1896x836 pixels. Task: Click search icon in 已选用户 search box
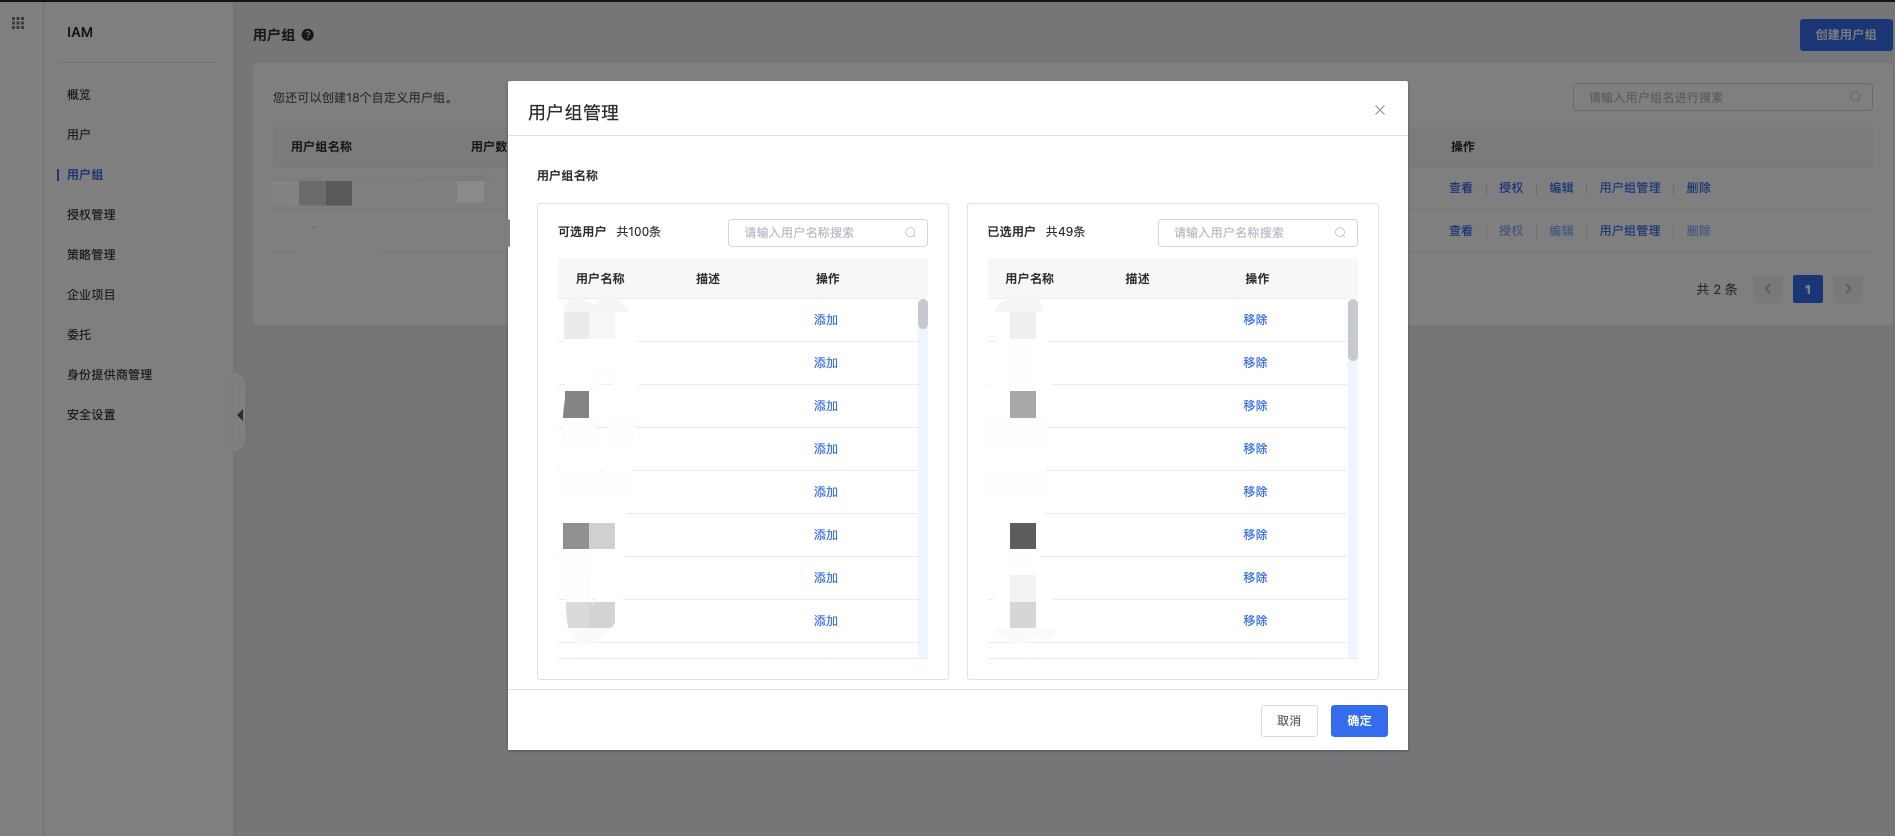click(1340, 233)
